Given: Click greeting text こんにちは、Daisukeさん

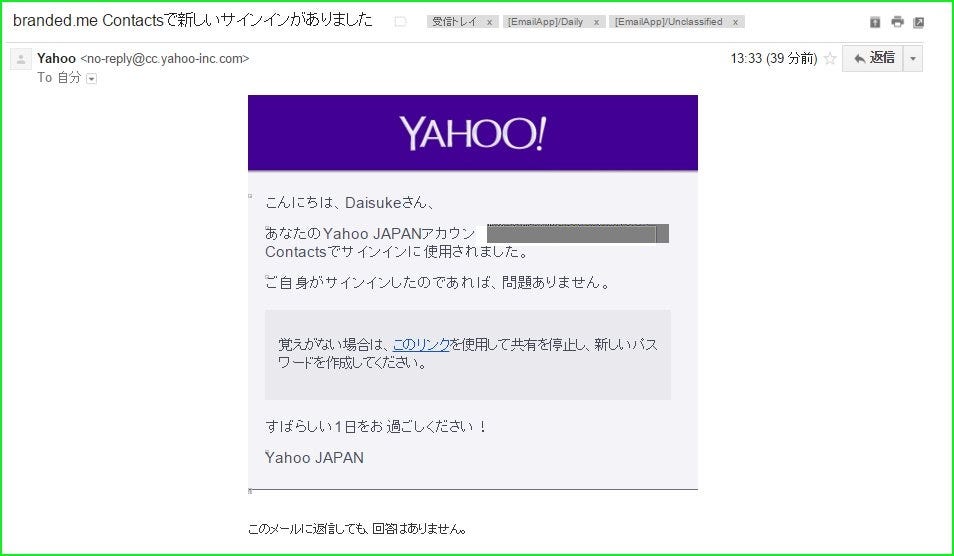Looking at the screenshot, I should (349, 203).
